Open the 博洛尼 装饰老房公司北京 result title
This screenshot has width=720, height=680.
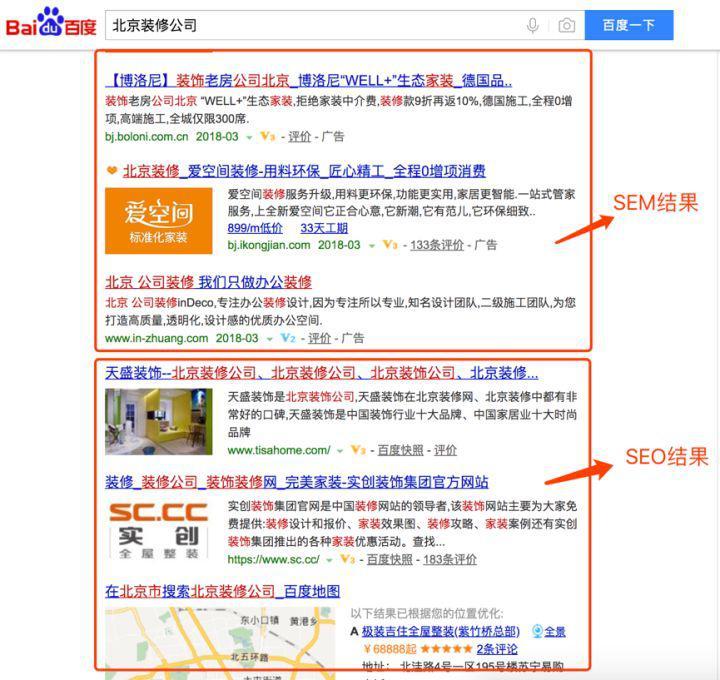(309, 80)
